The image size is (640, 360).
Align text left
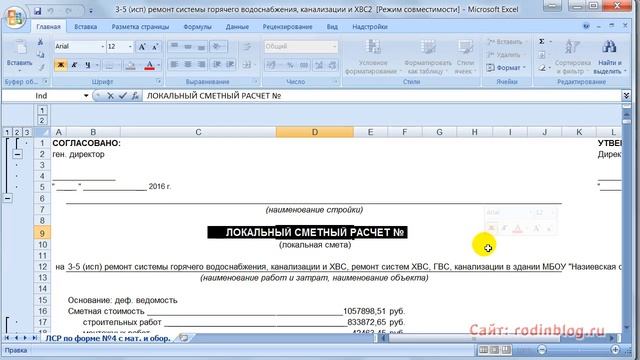174,64
